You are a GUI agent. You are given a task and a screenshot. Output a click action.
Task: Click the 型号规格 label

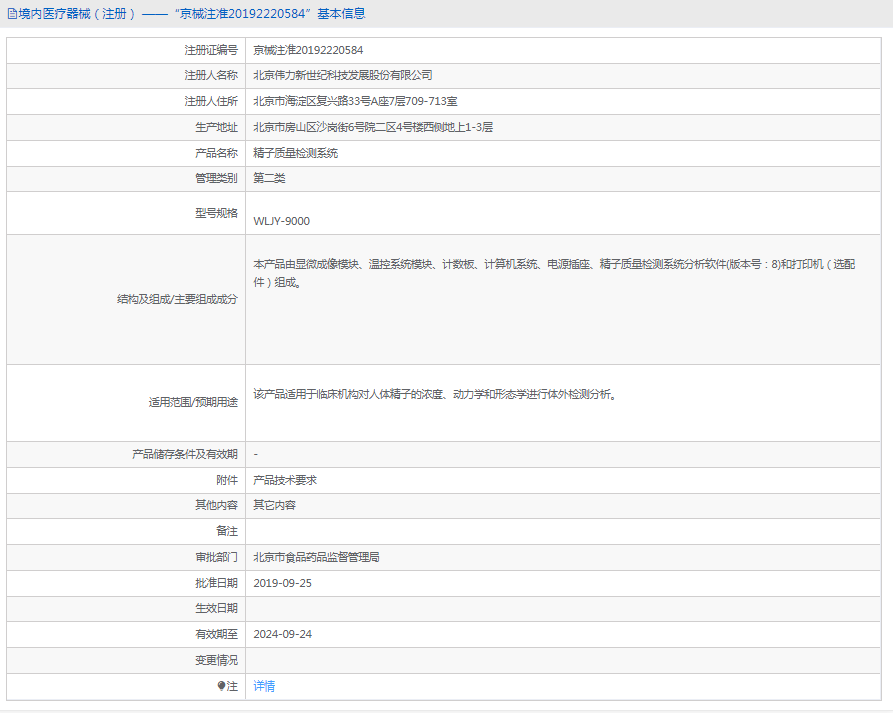click(x=216, y=213)
